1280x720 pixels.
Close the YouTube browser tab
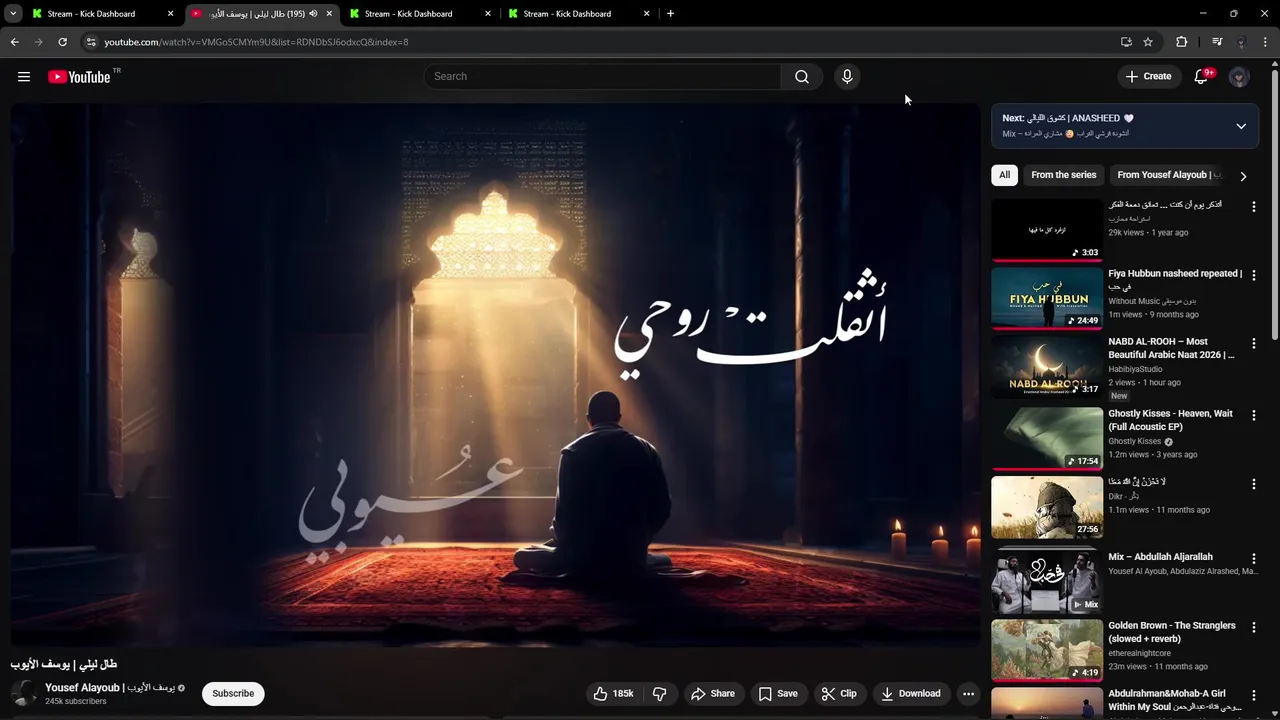pos(329,14)
